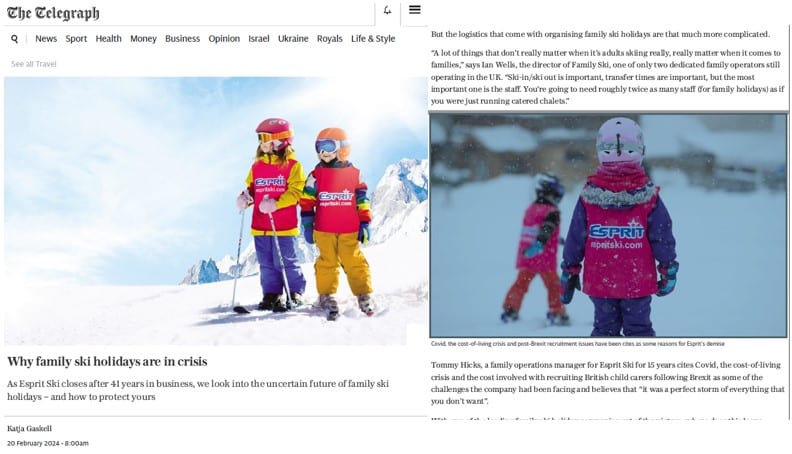
Task: Click the article's 20 February 2024 date
Action: point(47,443)
